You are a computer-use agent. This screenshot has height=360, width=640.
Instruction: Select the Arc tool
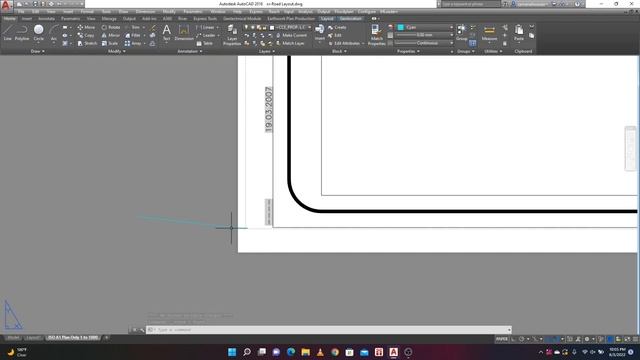pos(53,32)
